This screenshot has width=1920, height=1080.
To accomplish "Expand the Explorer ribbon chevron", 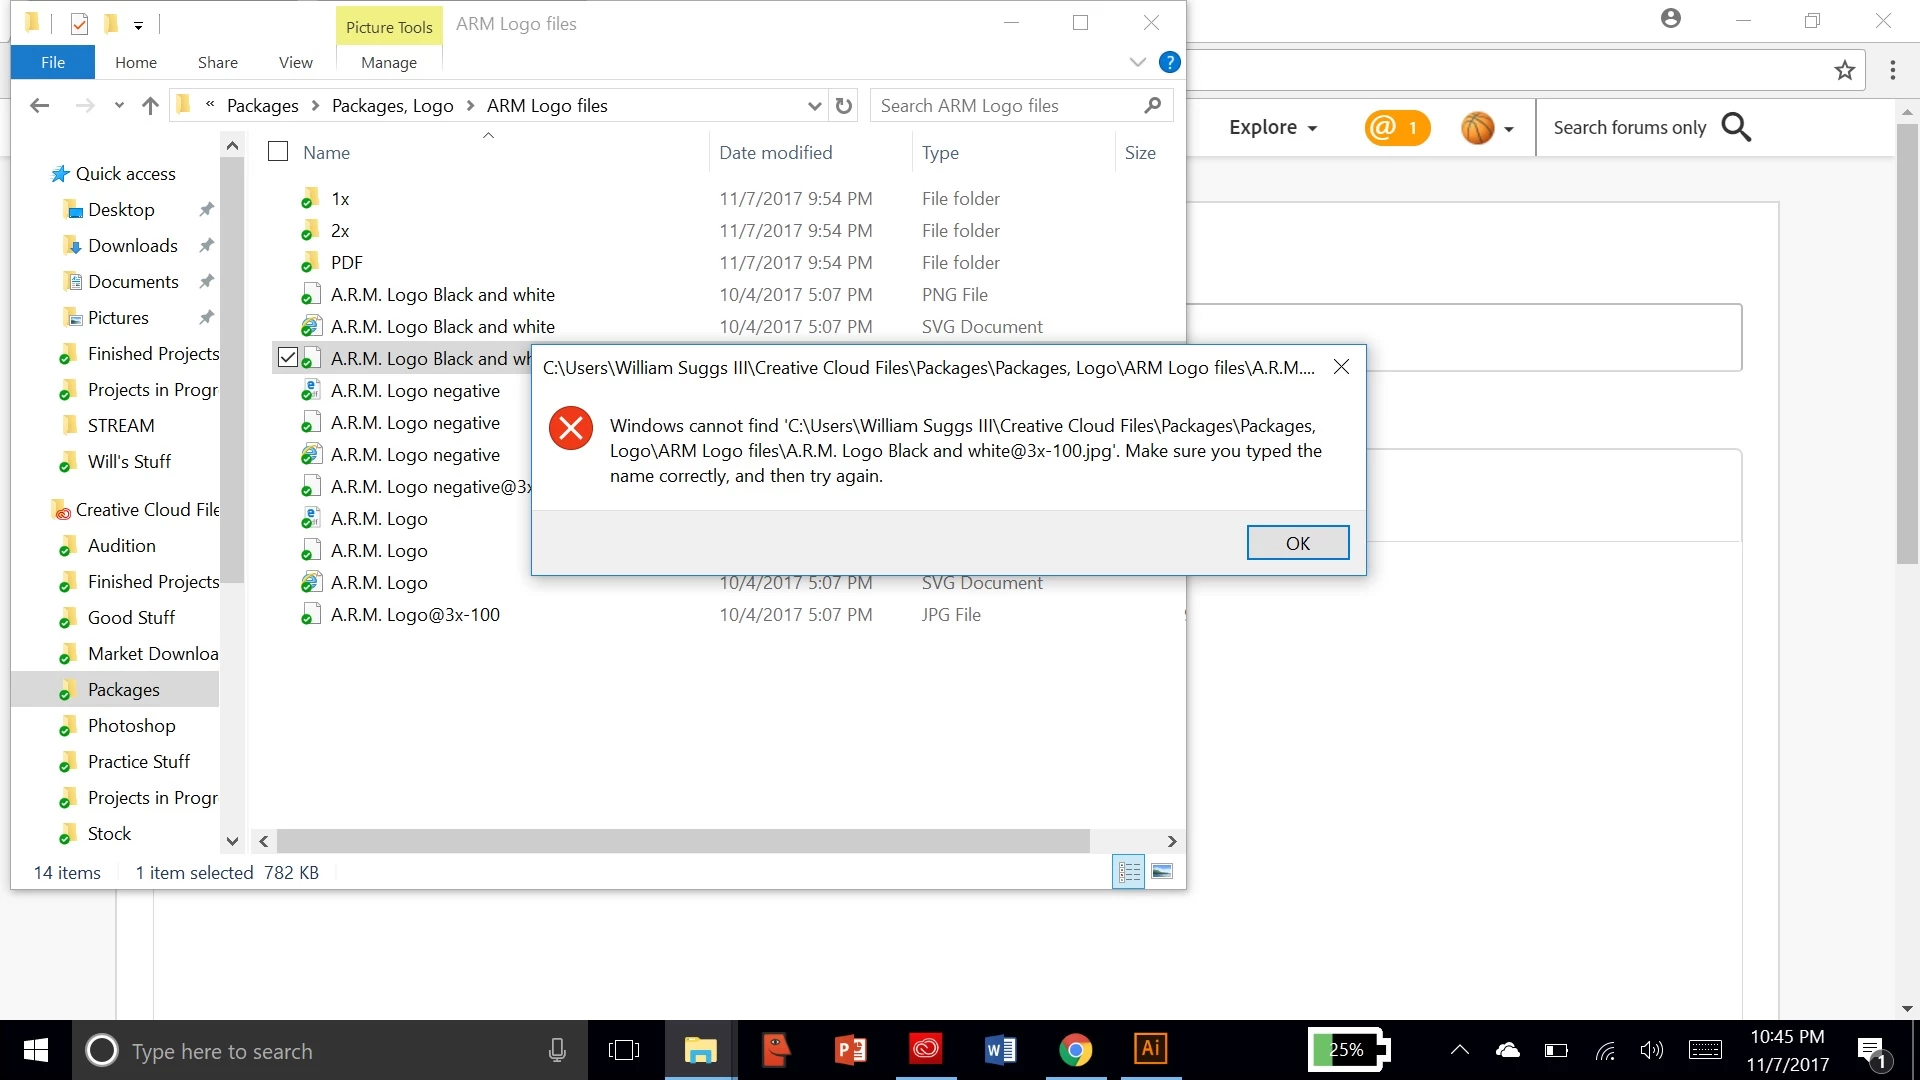I will tap(1137, 62).
